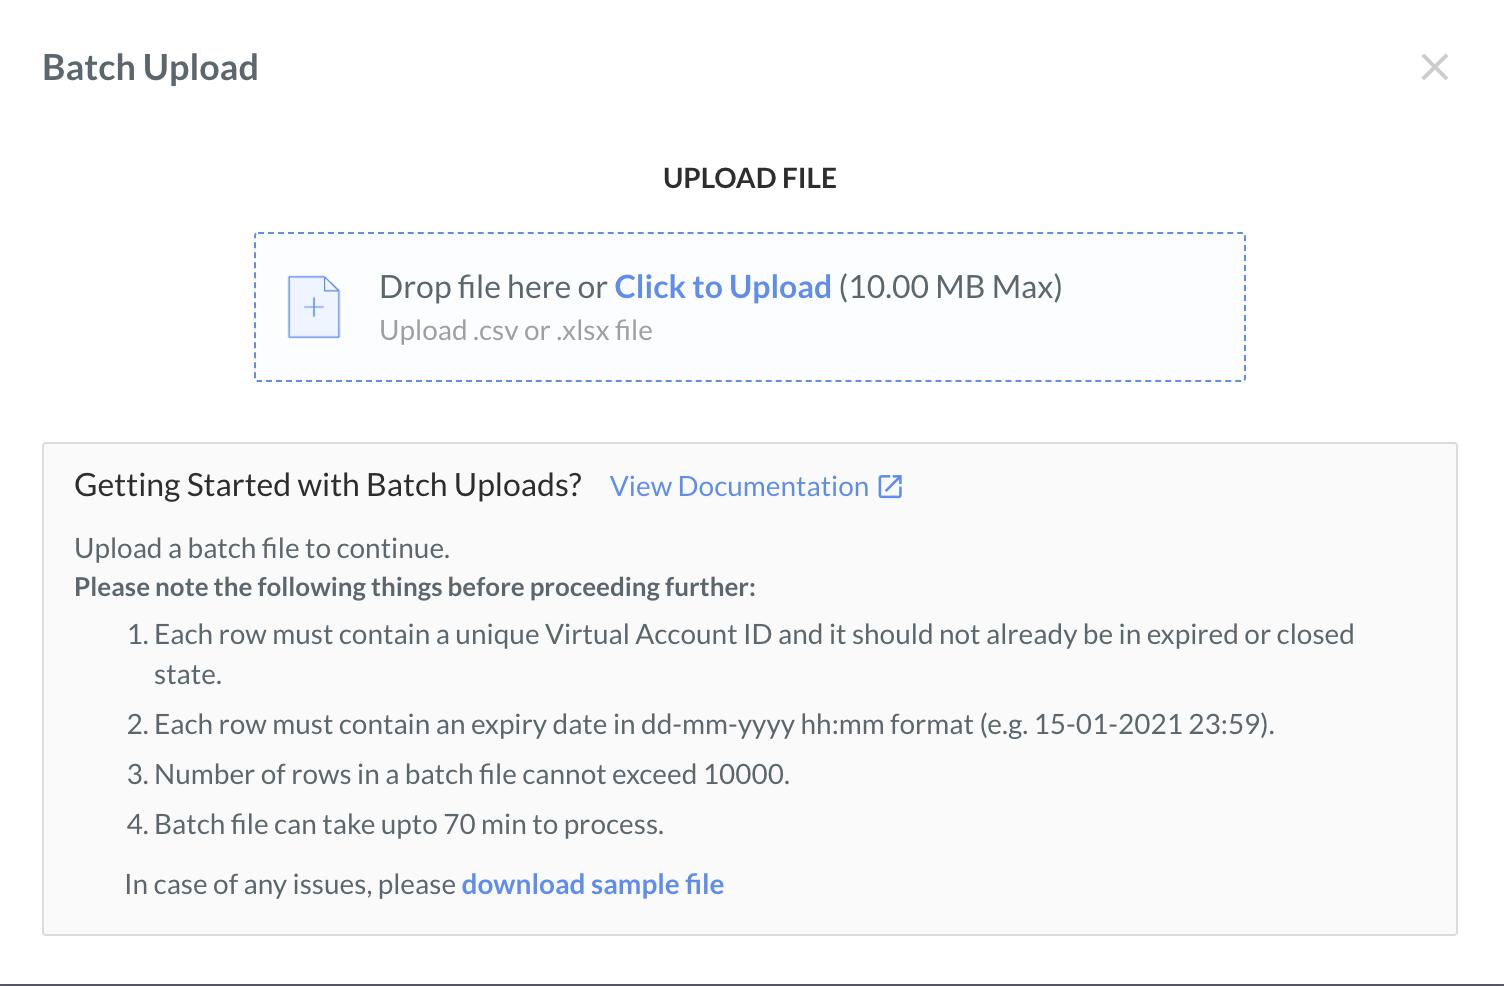The width and height of the screenshot is (1504, 986).
Task: Click the add-file icon in the drop zone
Action: (314, 307)
